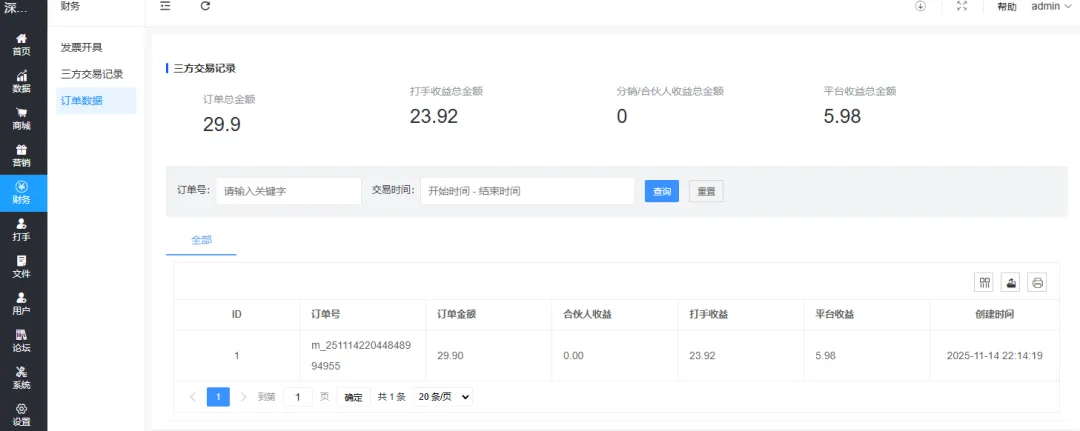This screenshot has height=431, width=1080.
Task: Click the blue 查询 button
Action: tap(662, 191)
